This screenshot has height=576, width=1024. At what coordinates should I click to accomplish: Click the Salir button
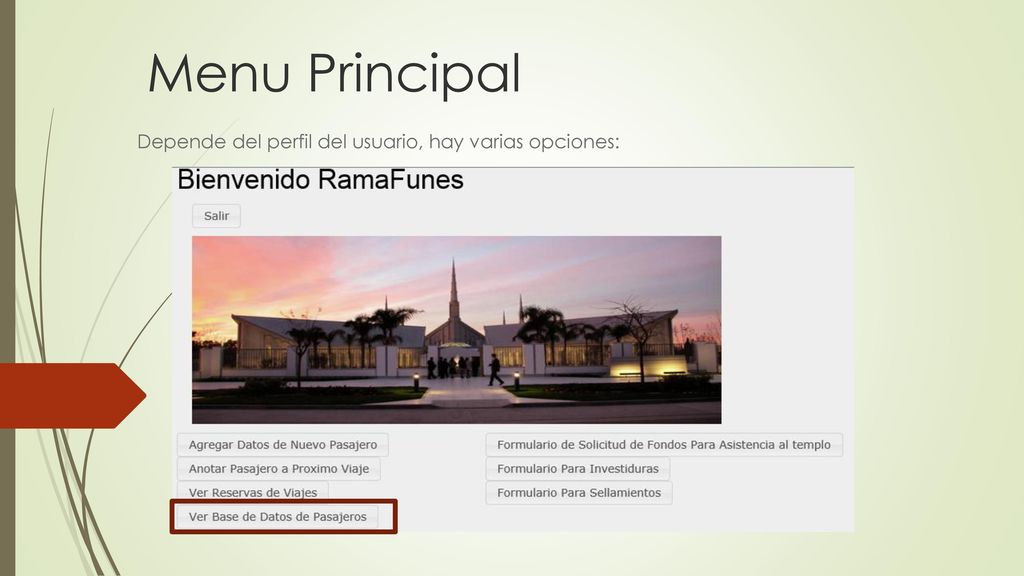216,216
